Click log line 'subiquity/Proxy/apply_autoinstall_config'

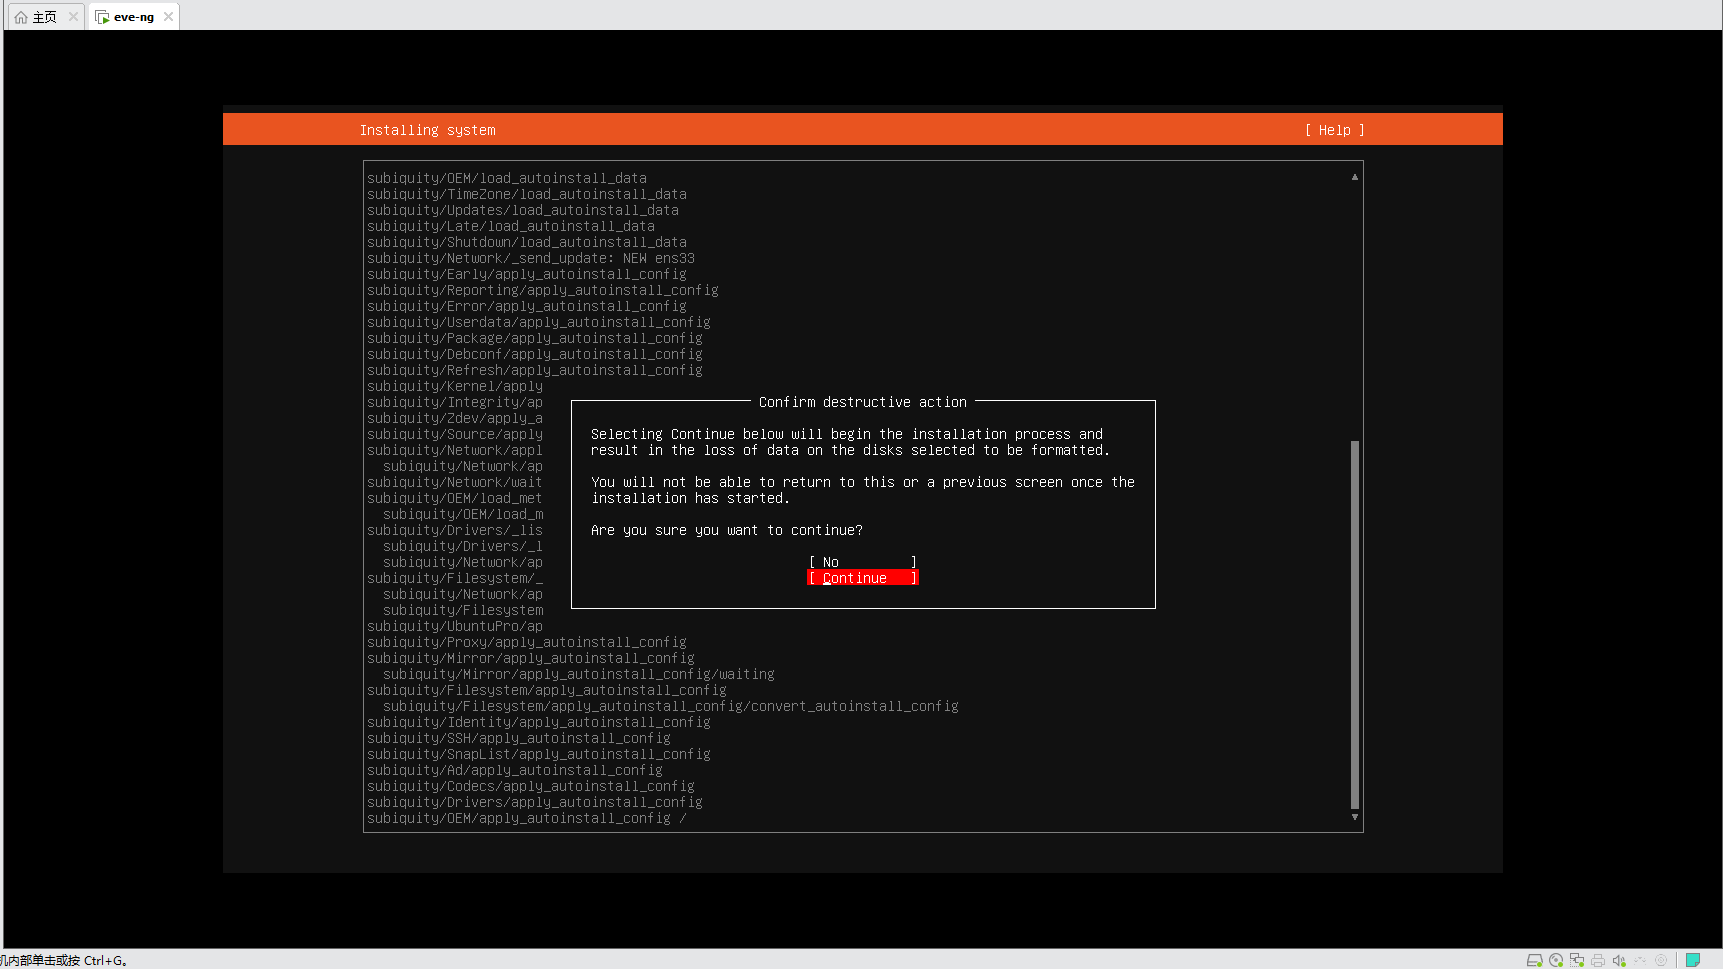click(527, 642)
